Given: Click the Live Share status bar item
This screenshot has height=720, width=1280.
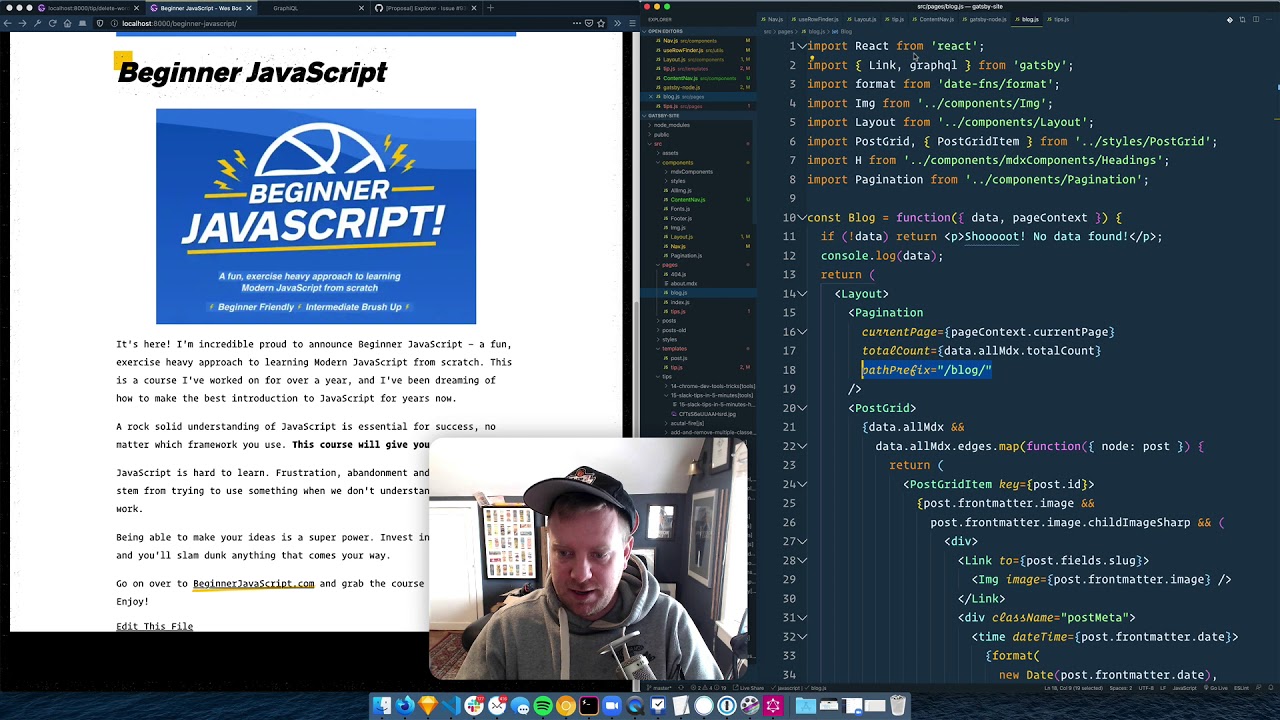Looking at the screenshot, I should click(749, 688).
